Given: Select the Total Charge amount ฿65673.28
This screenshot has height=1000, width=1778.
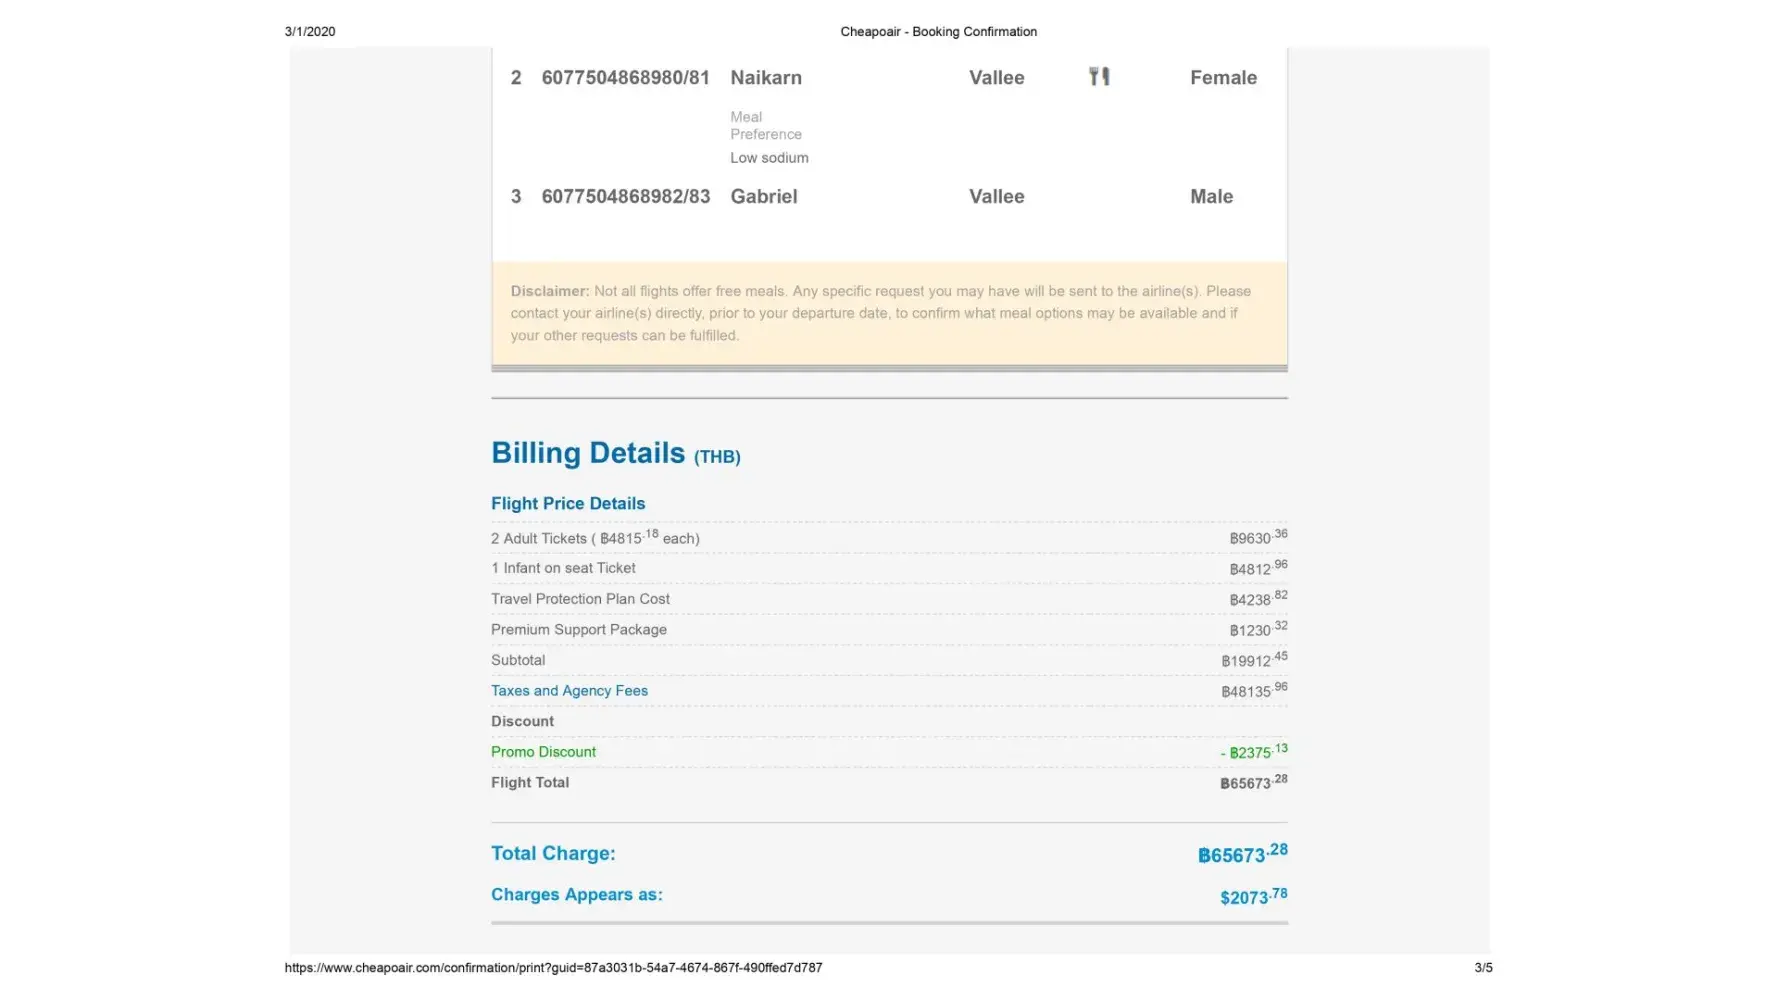Looking at the screenshot, I should click(x=1242, y=854).
